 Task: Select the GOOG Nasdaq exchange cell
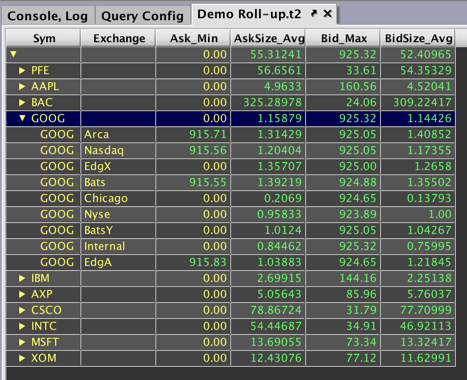click(118, 150)
